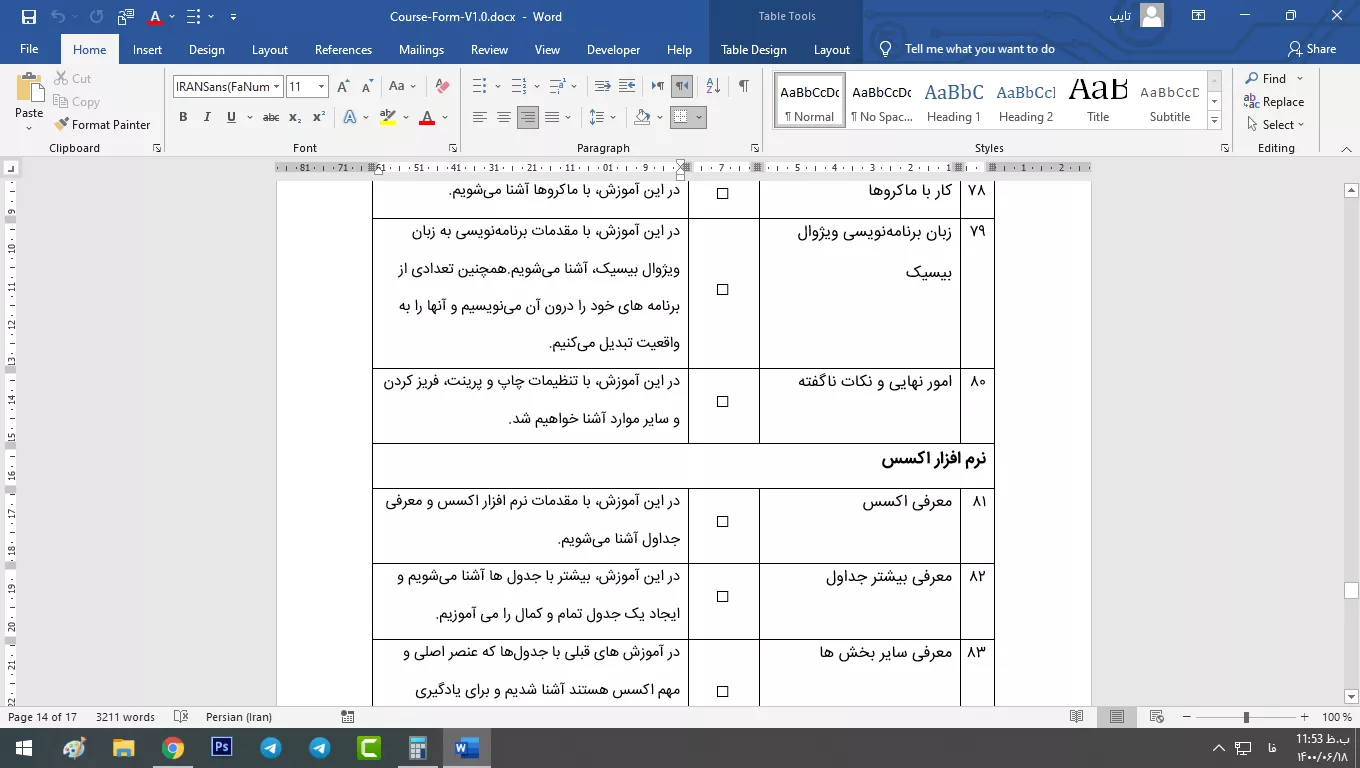Apply the red font color
This screenshot has width=1360, height=768.
coord(427,117)
